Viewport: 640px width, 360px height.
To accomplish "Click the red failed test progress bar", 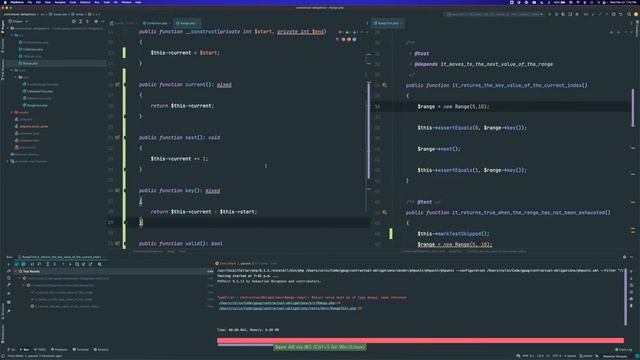I will point(420,340).
